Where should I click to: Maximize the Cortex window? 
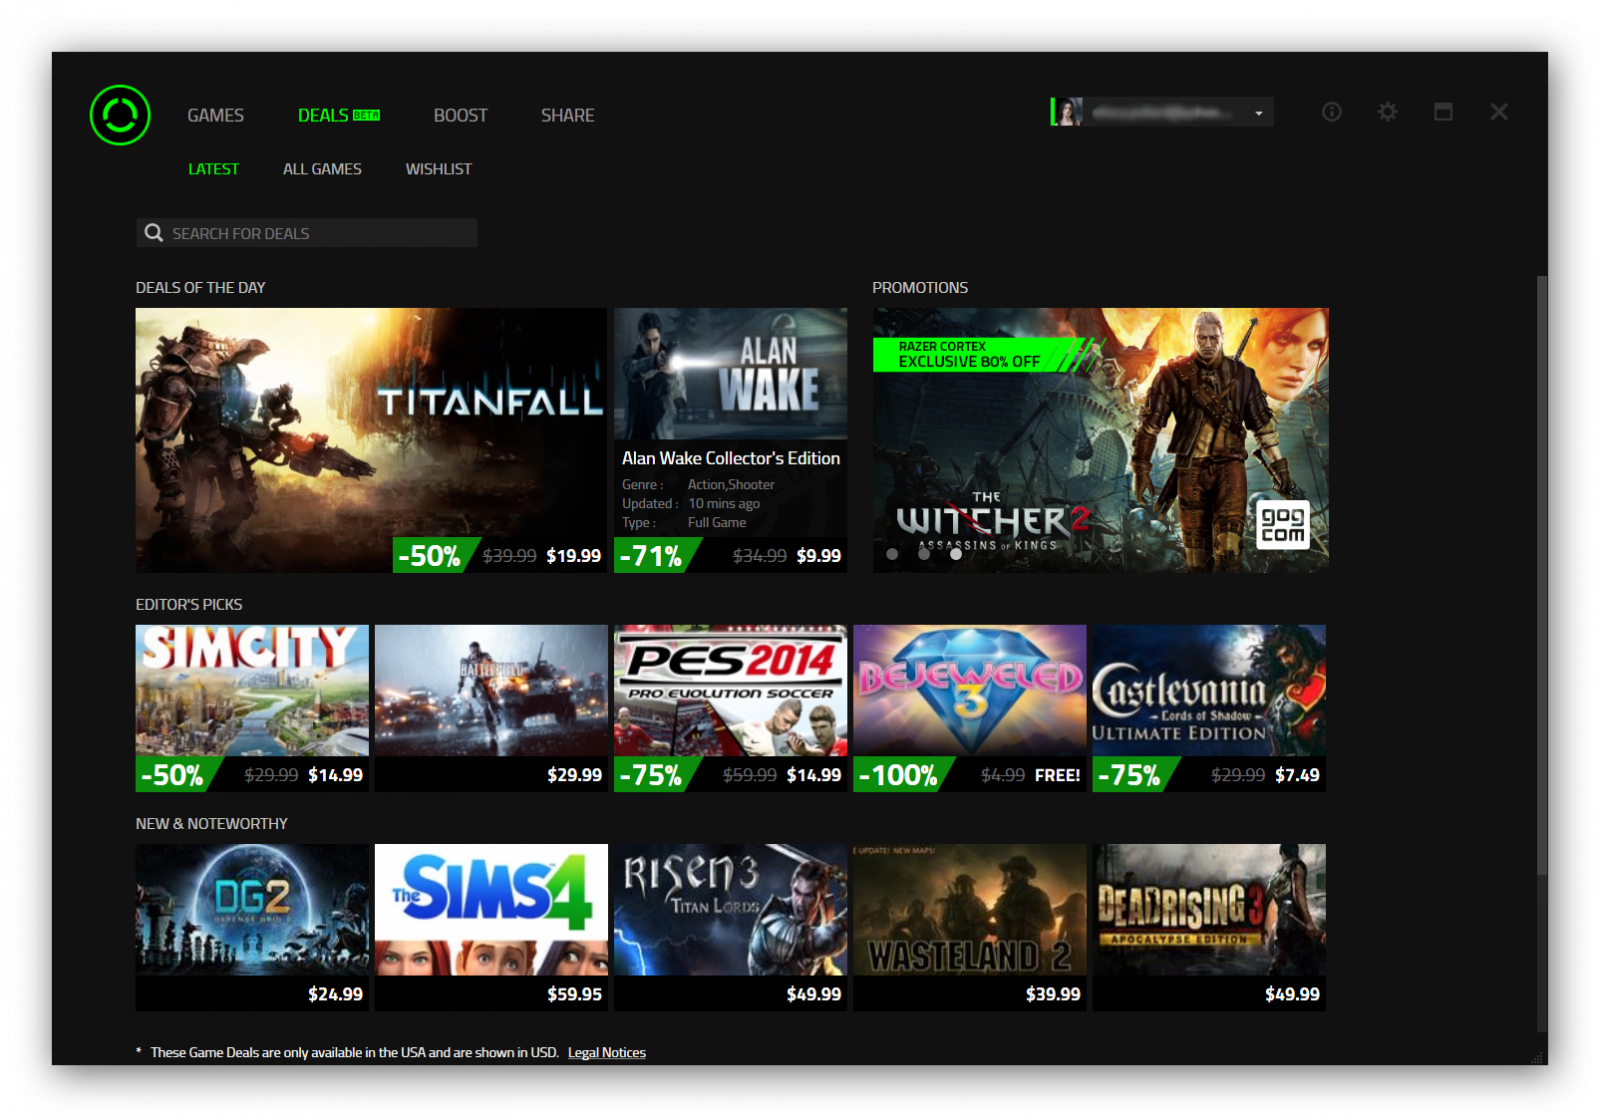1443,112
